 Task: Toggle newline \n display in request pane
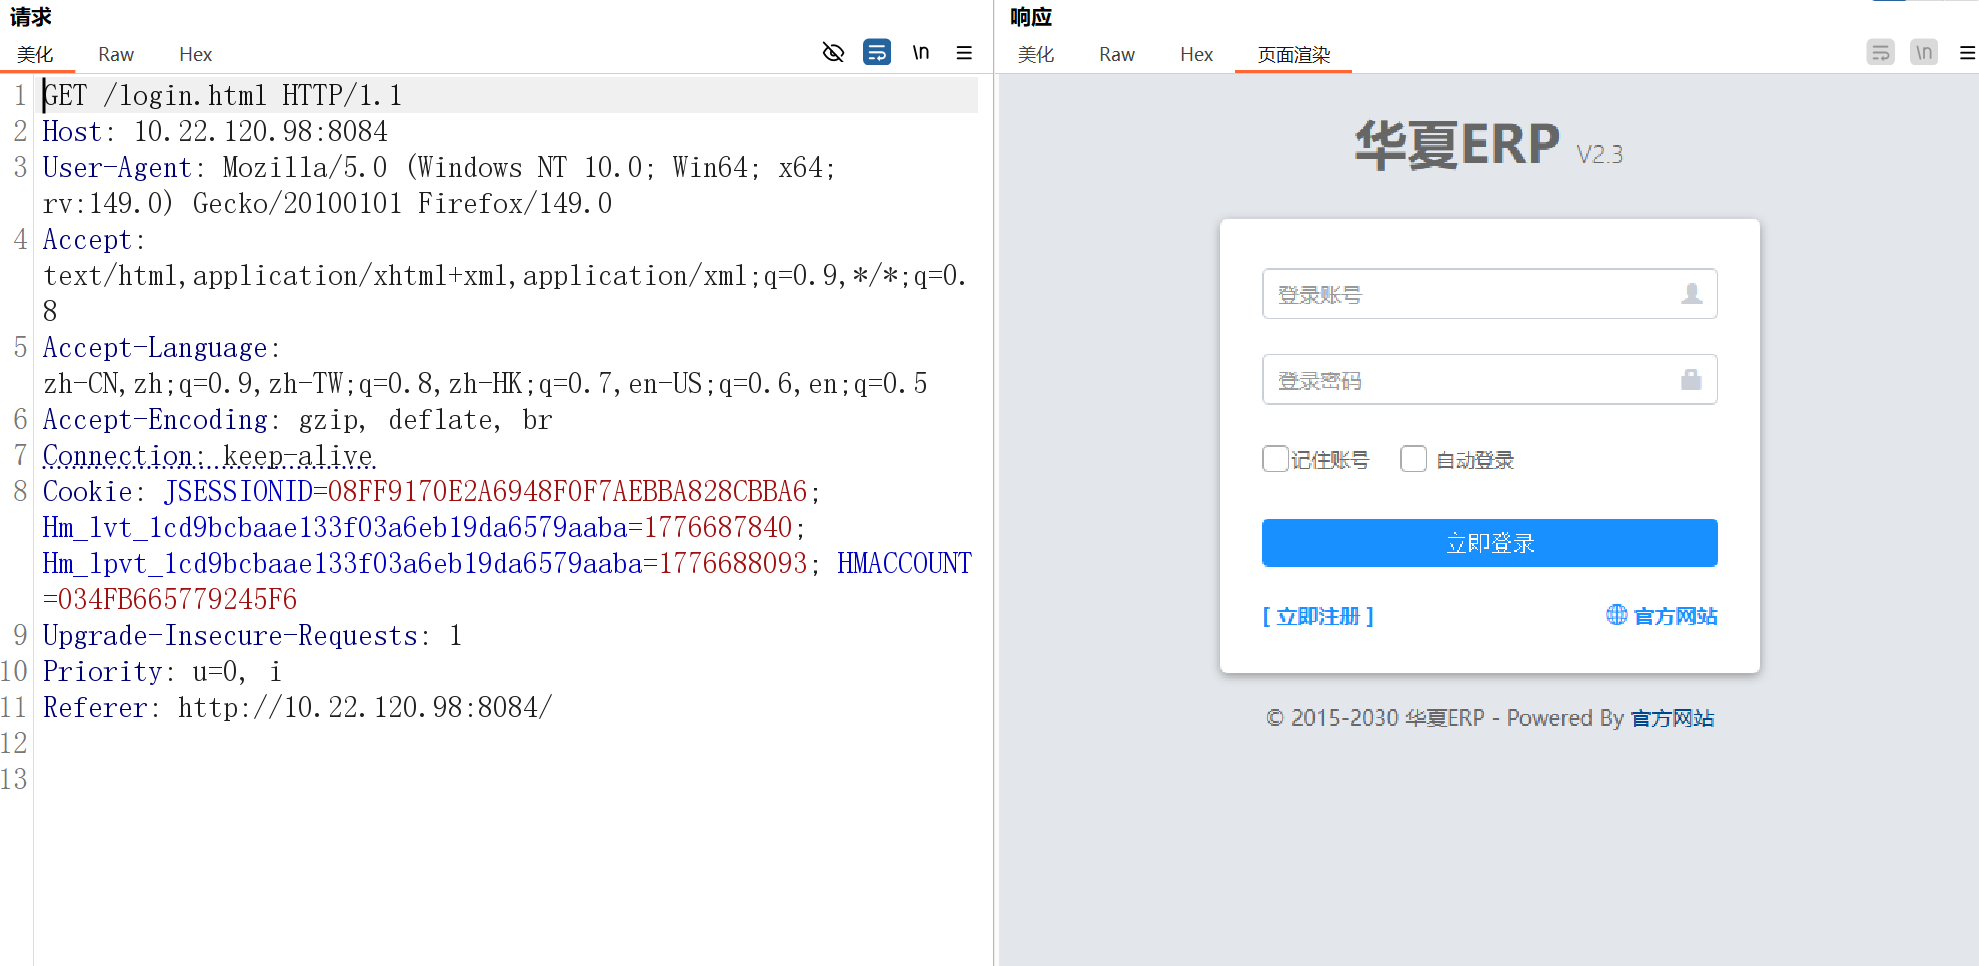click(921, 52)
